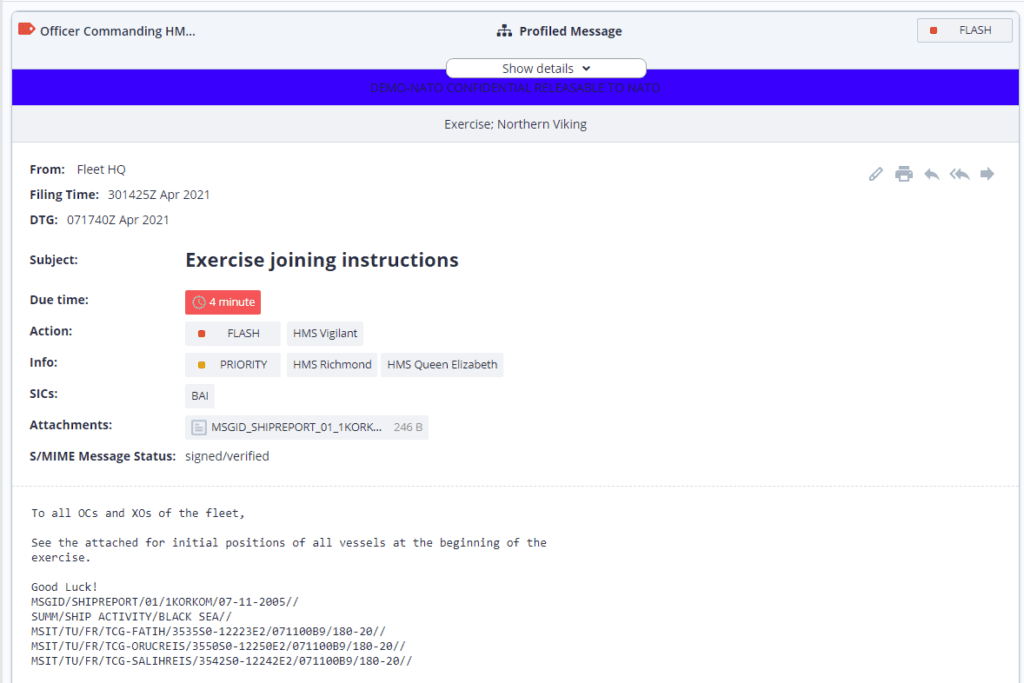The width and height of the screenshot is (1024, 683).
Task: Click the red label tag icon
Action: click(x=27, y=30)
